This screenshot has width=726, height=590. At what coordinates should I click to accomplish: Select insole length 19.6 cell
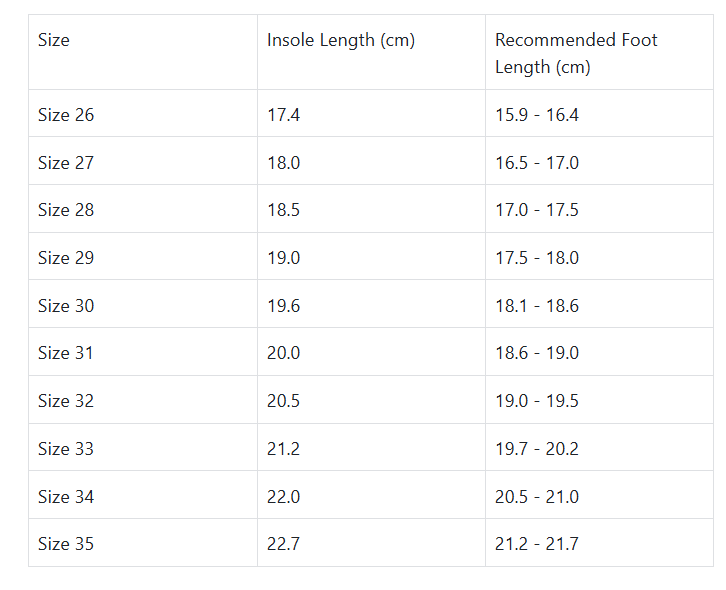[x=284, y=306]
